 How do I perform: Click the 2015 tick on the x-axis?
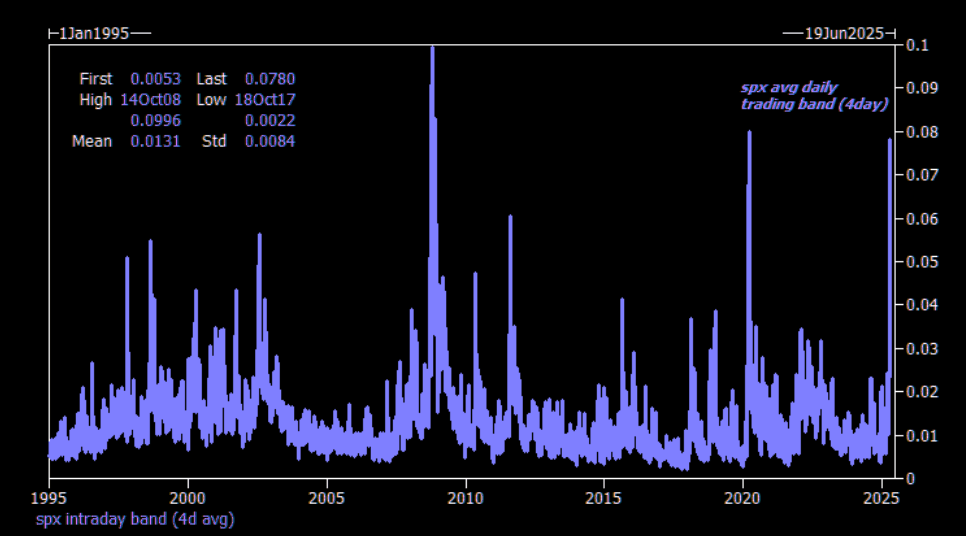pyautogui.click(x=603, y=497)
